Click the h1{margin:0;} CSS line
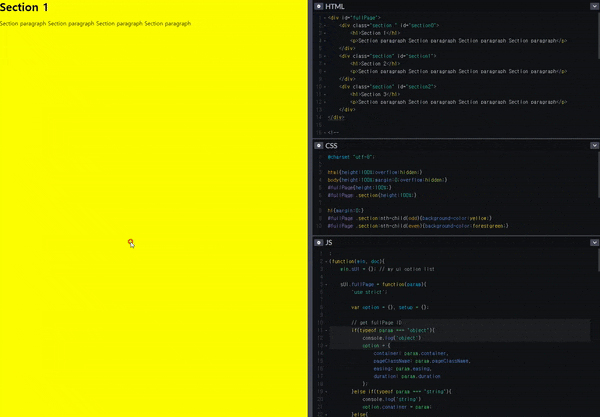This screenshot has width=600, height=417. tap(346, 210)
